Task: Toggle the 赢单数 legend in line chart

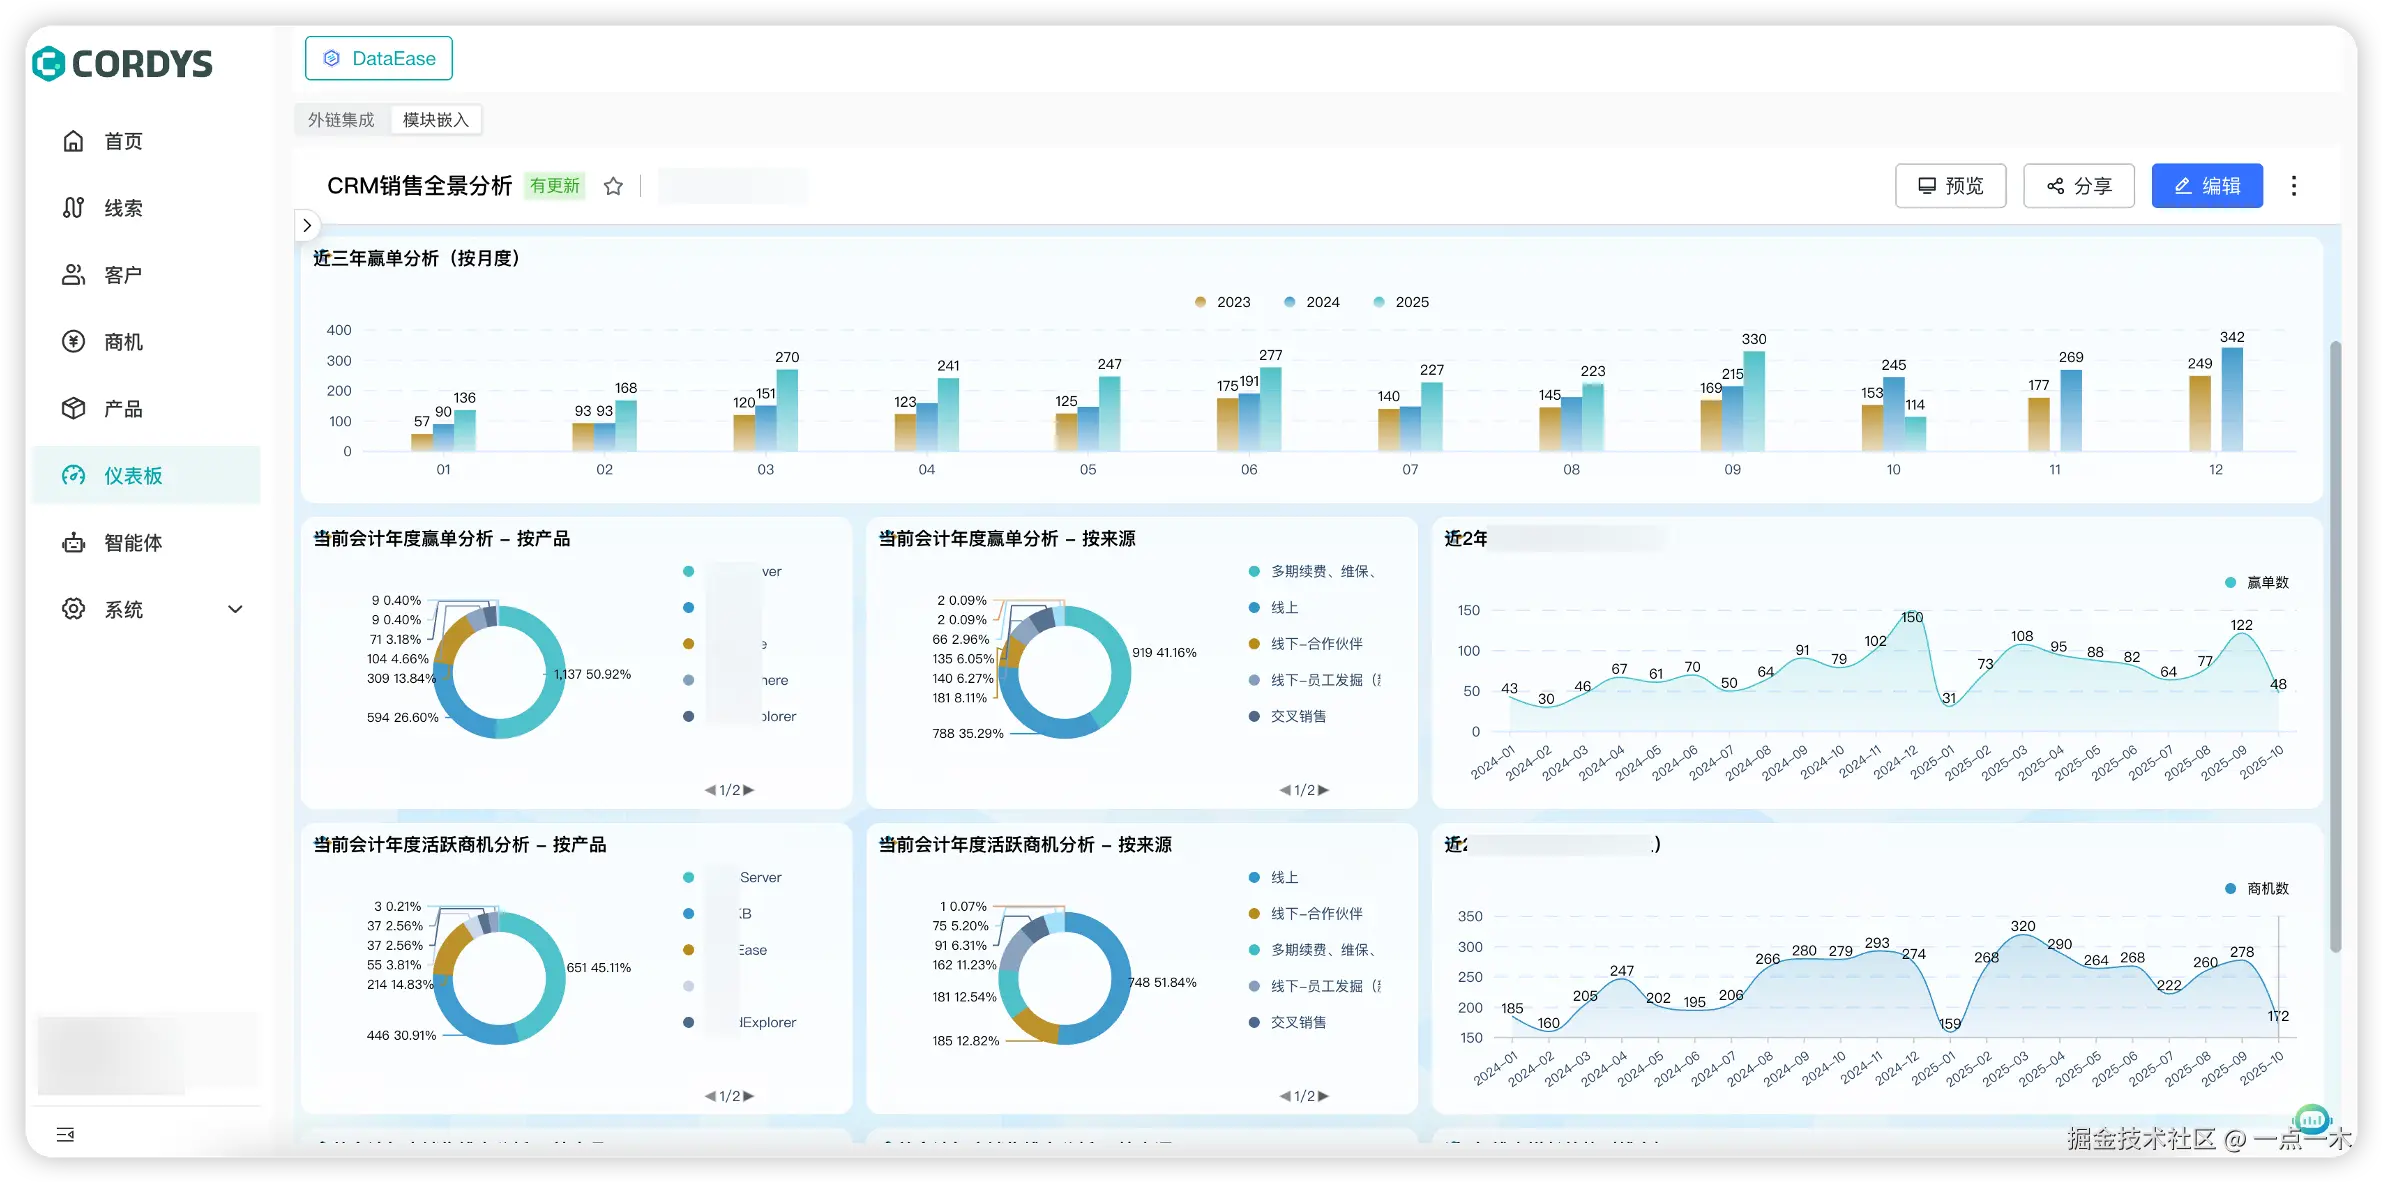Action: tap(2230, 582)
